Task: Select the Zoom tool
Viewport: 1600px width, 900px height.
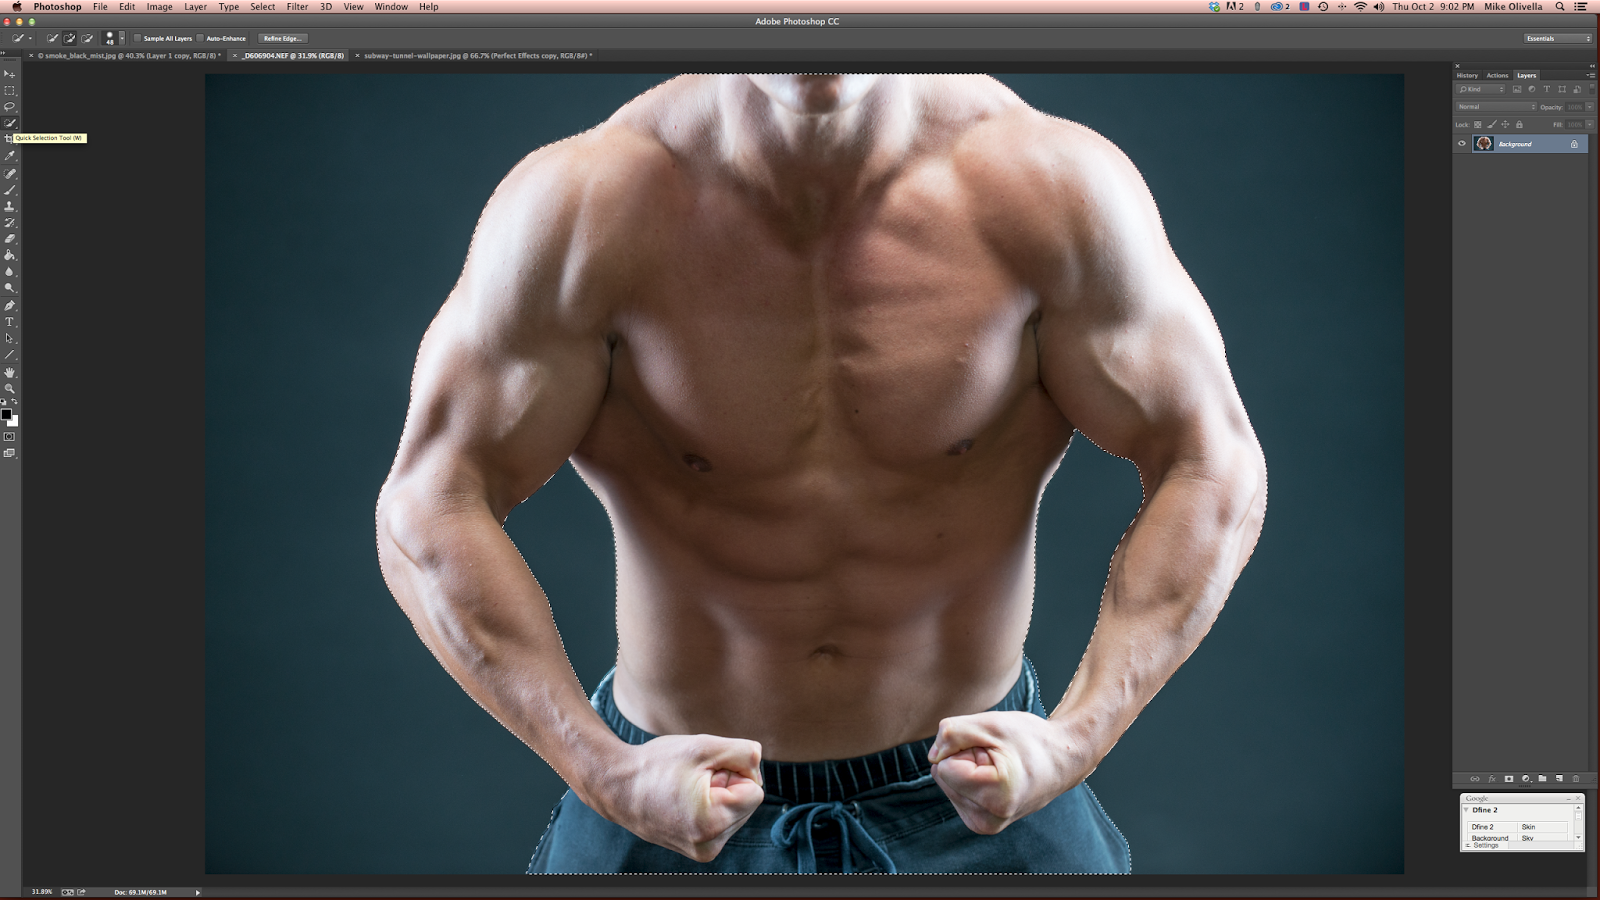Action: click(x=10, y=388)
